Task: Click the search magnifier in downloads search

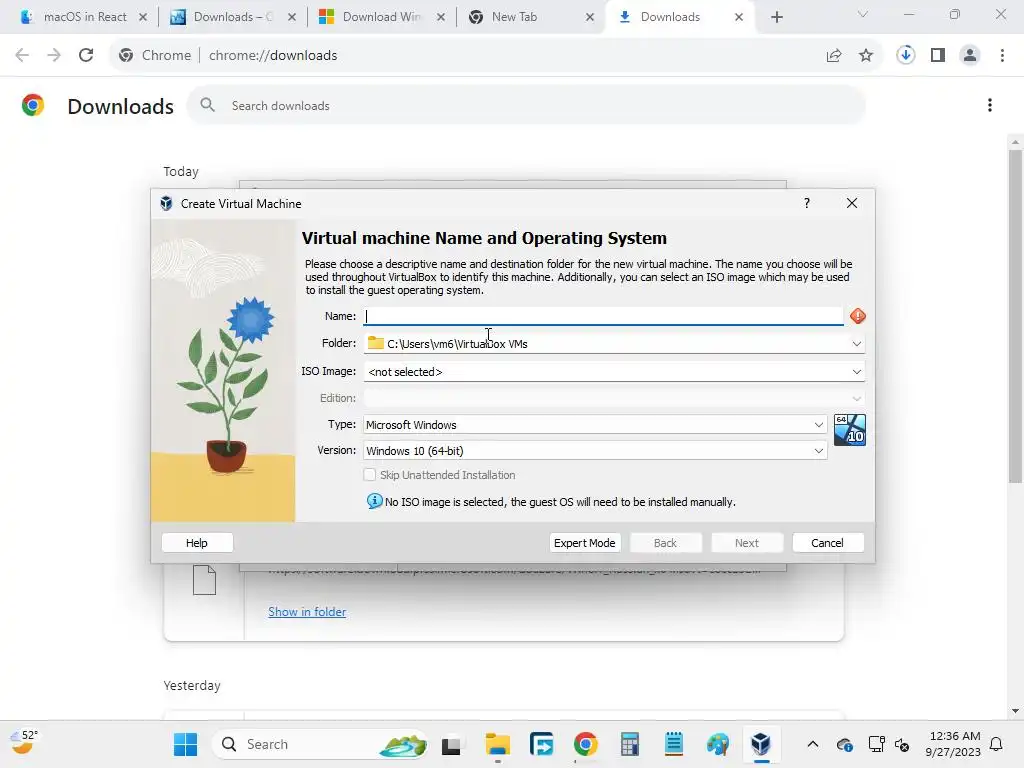Action: 208,105
